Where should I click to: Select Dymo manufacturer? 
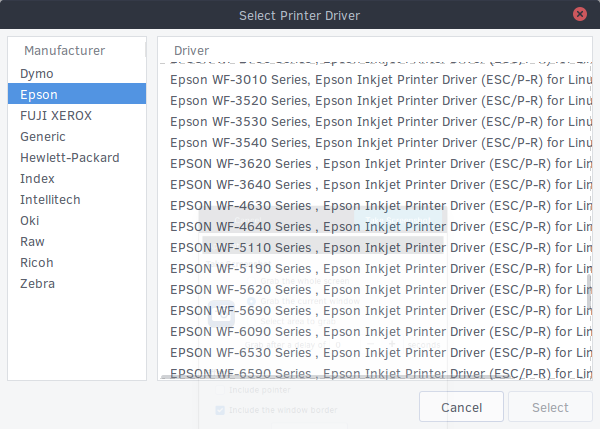click(x=77, y=73)
